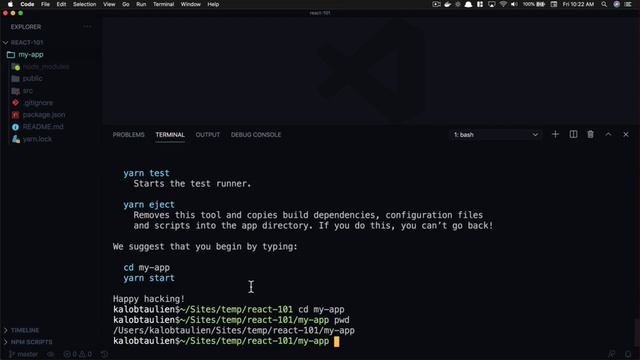Switch to the PROBLEMS panel tab
The image size is (640, 360).
pyautogui.click(x=129, y=135)
